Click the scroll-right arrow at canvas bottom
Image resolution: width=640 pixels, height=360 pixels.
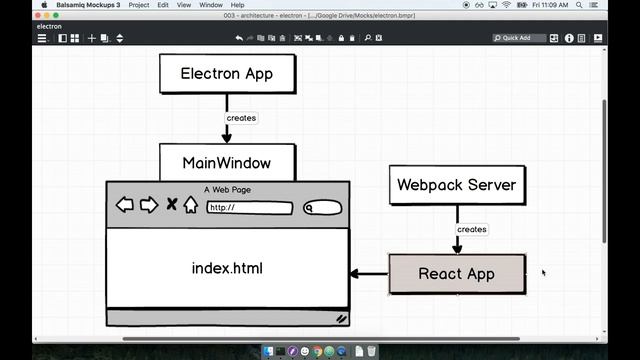[x=597, y=339]
